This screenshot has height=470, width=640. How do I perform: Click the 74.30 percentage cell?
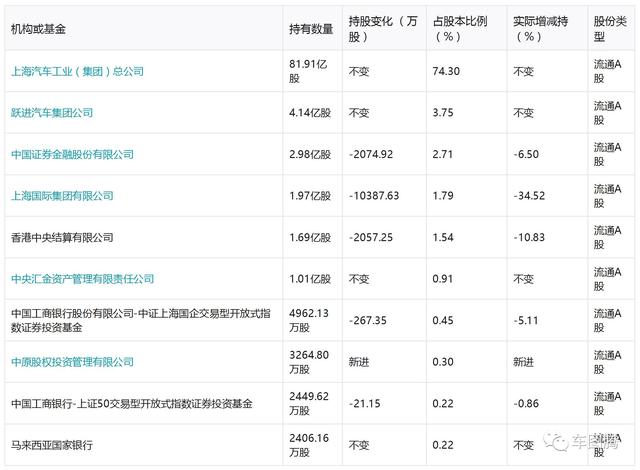(446, 71)
